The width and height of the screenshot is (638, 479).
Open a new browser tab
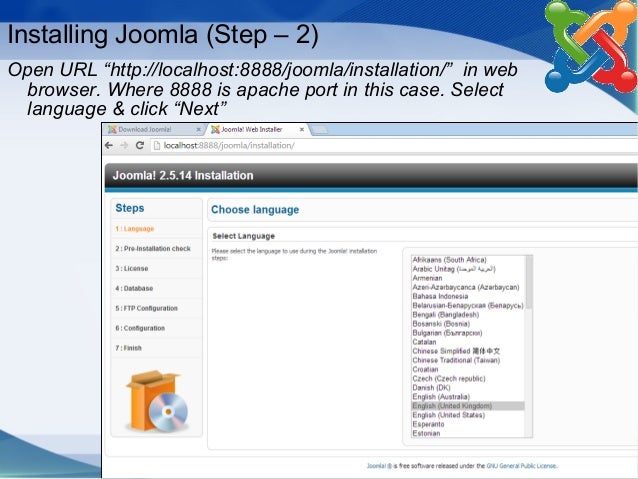click(320, 130)
